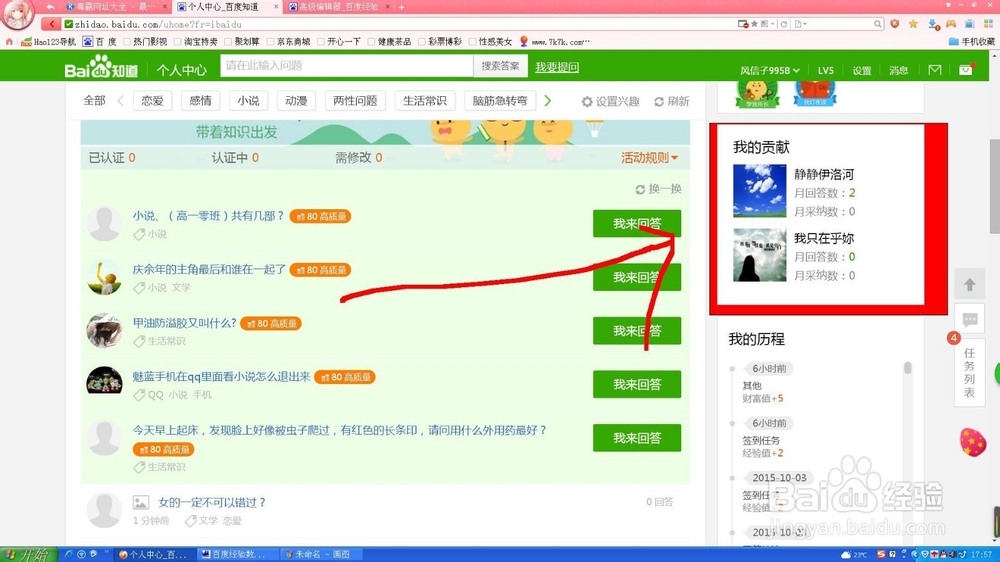Select the 感情 category tag
Image resolution: width=1000 pixels, height=562 pixels.
tap(200, 101)
